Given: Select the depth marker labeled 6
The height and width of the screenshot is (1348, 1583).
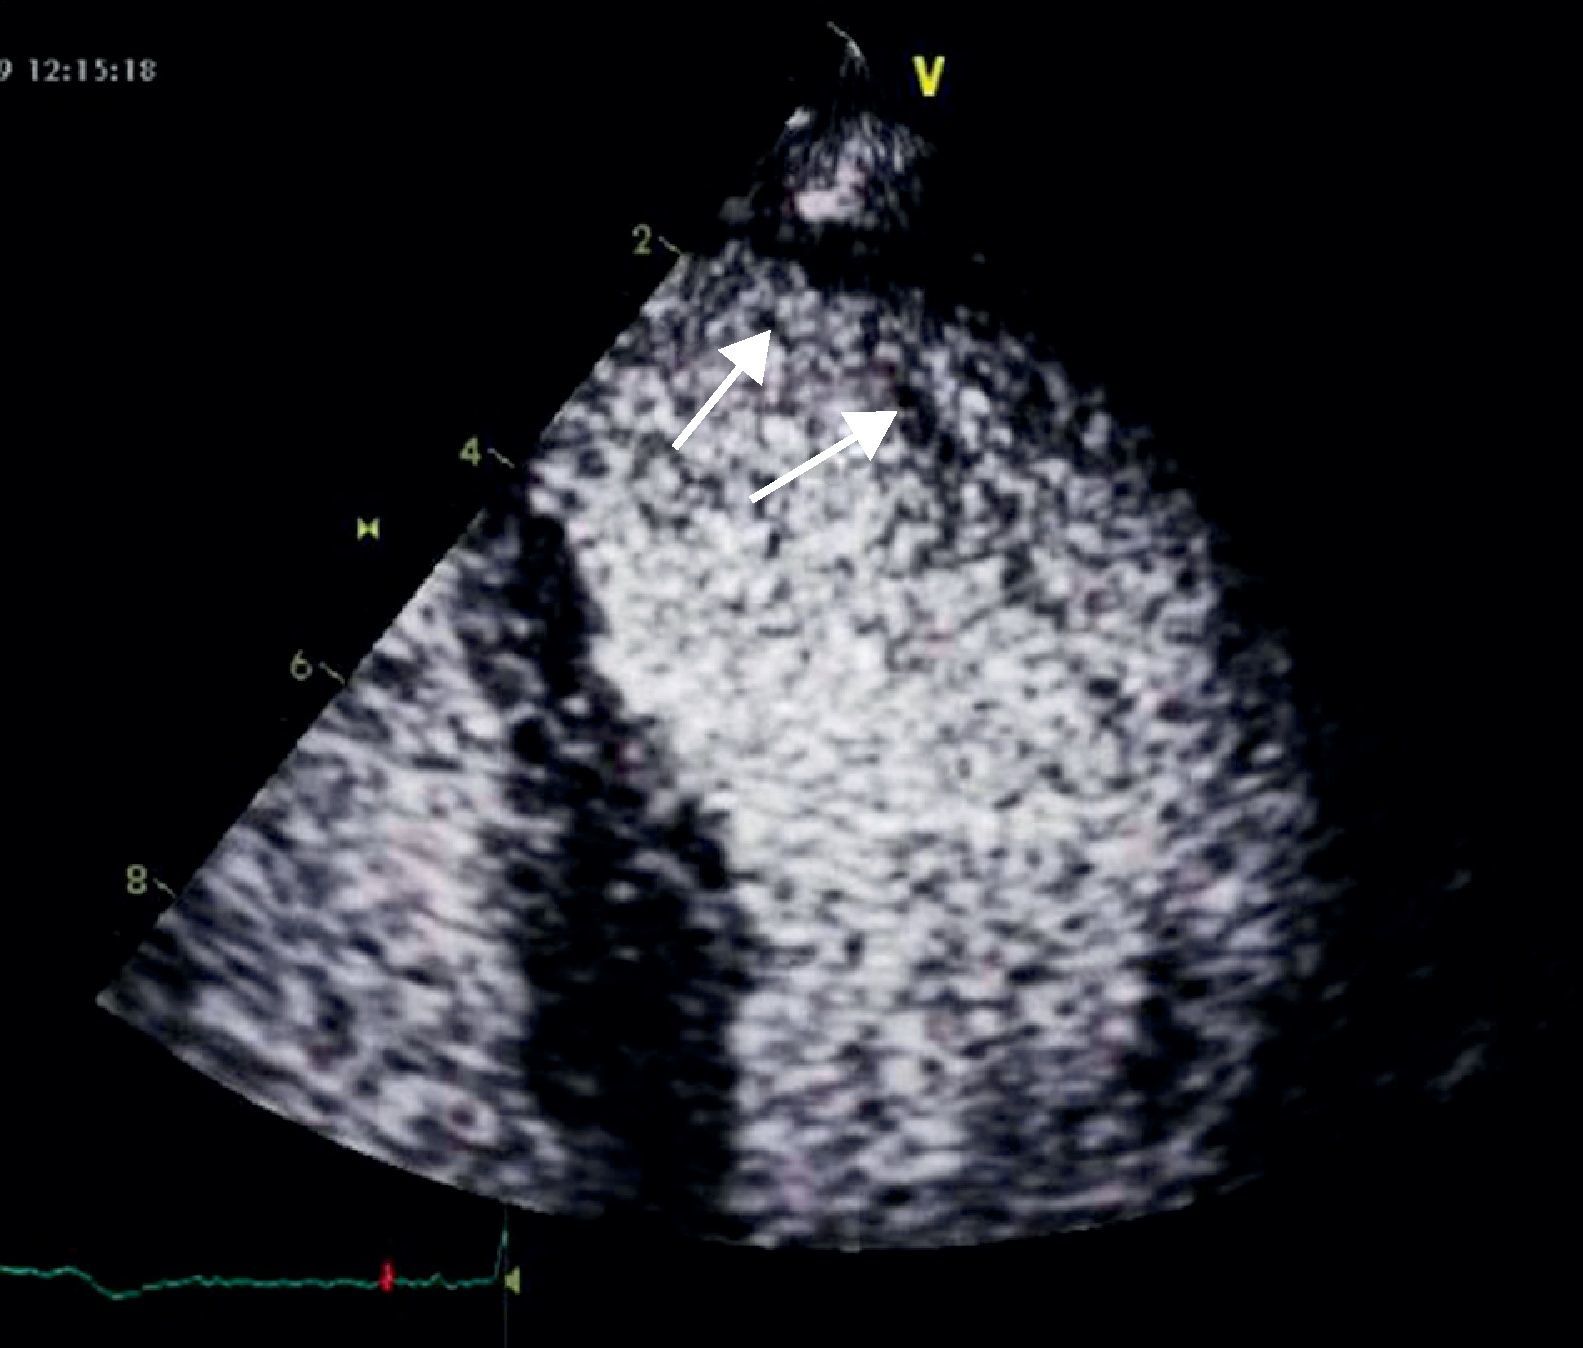Looking at the screenshot, I should pyautogui.click(x=300, y=665).
